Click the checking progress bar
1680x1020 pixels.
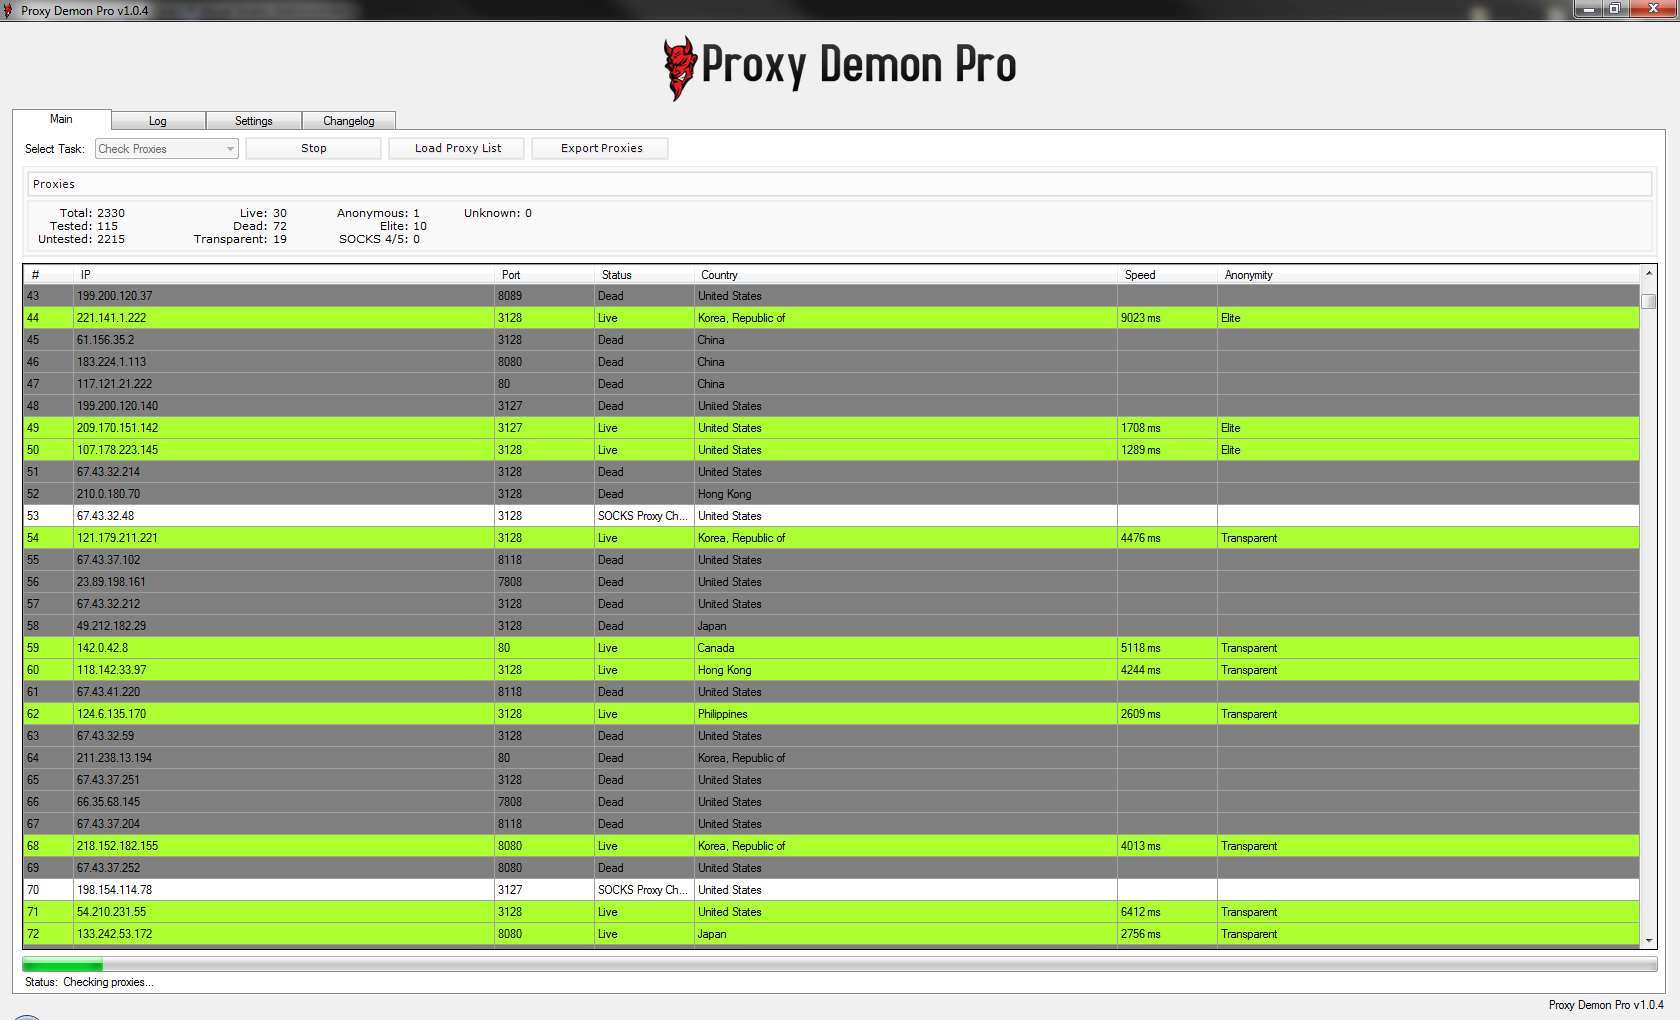(x=839, y=965)
